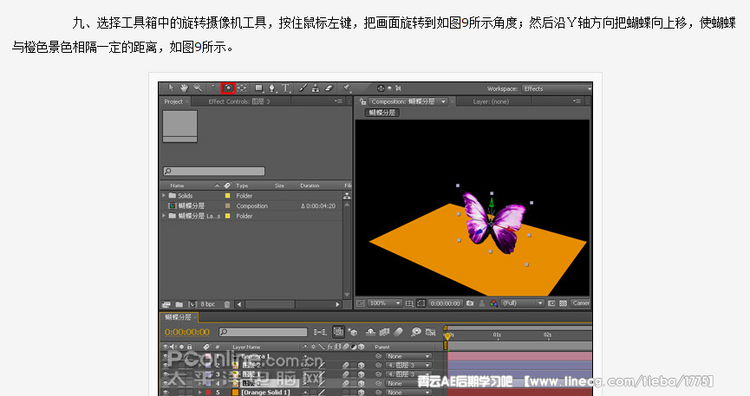Select the Brush tool

302,88
